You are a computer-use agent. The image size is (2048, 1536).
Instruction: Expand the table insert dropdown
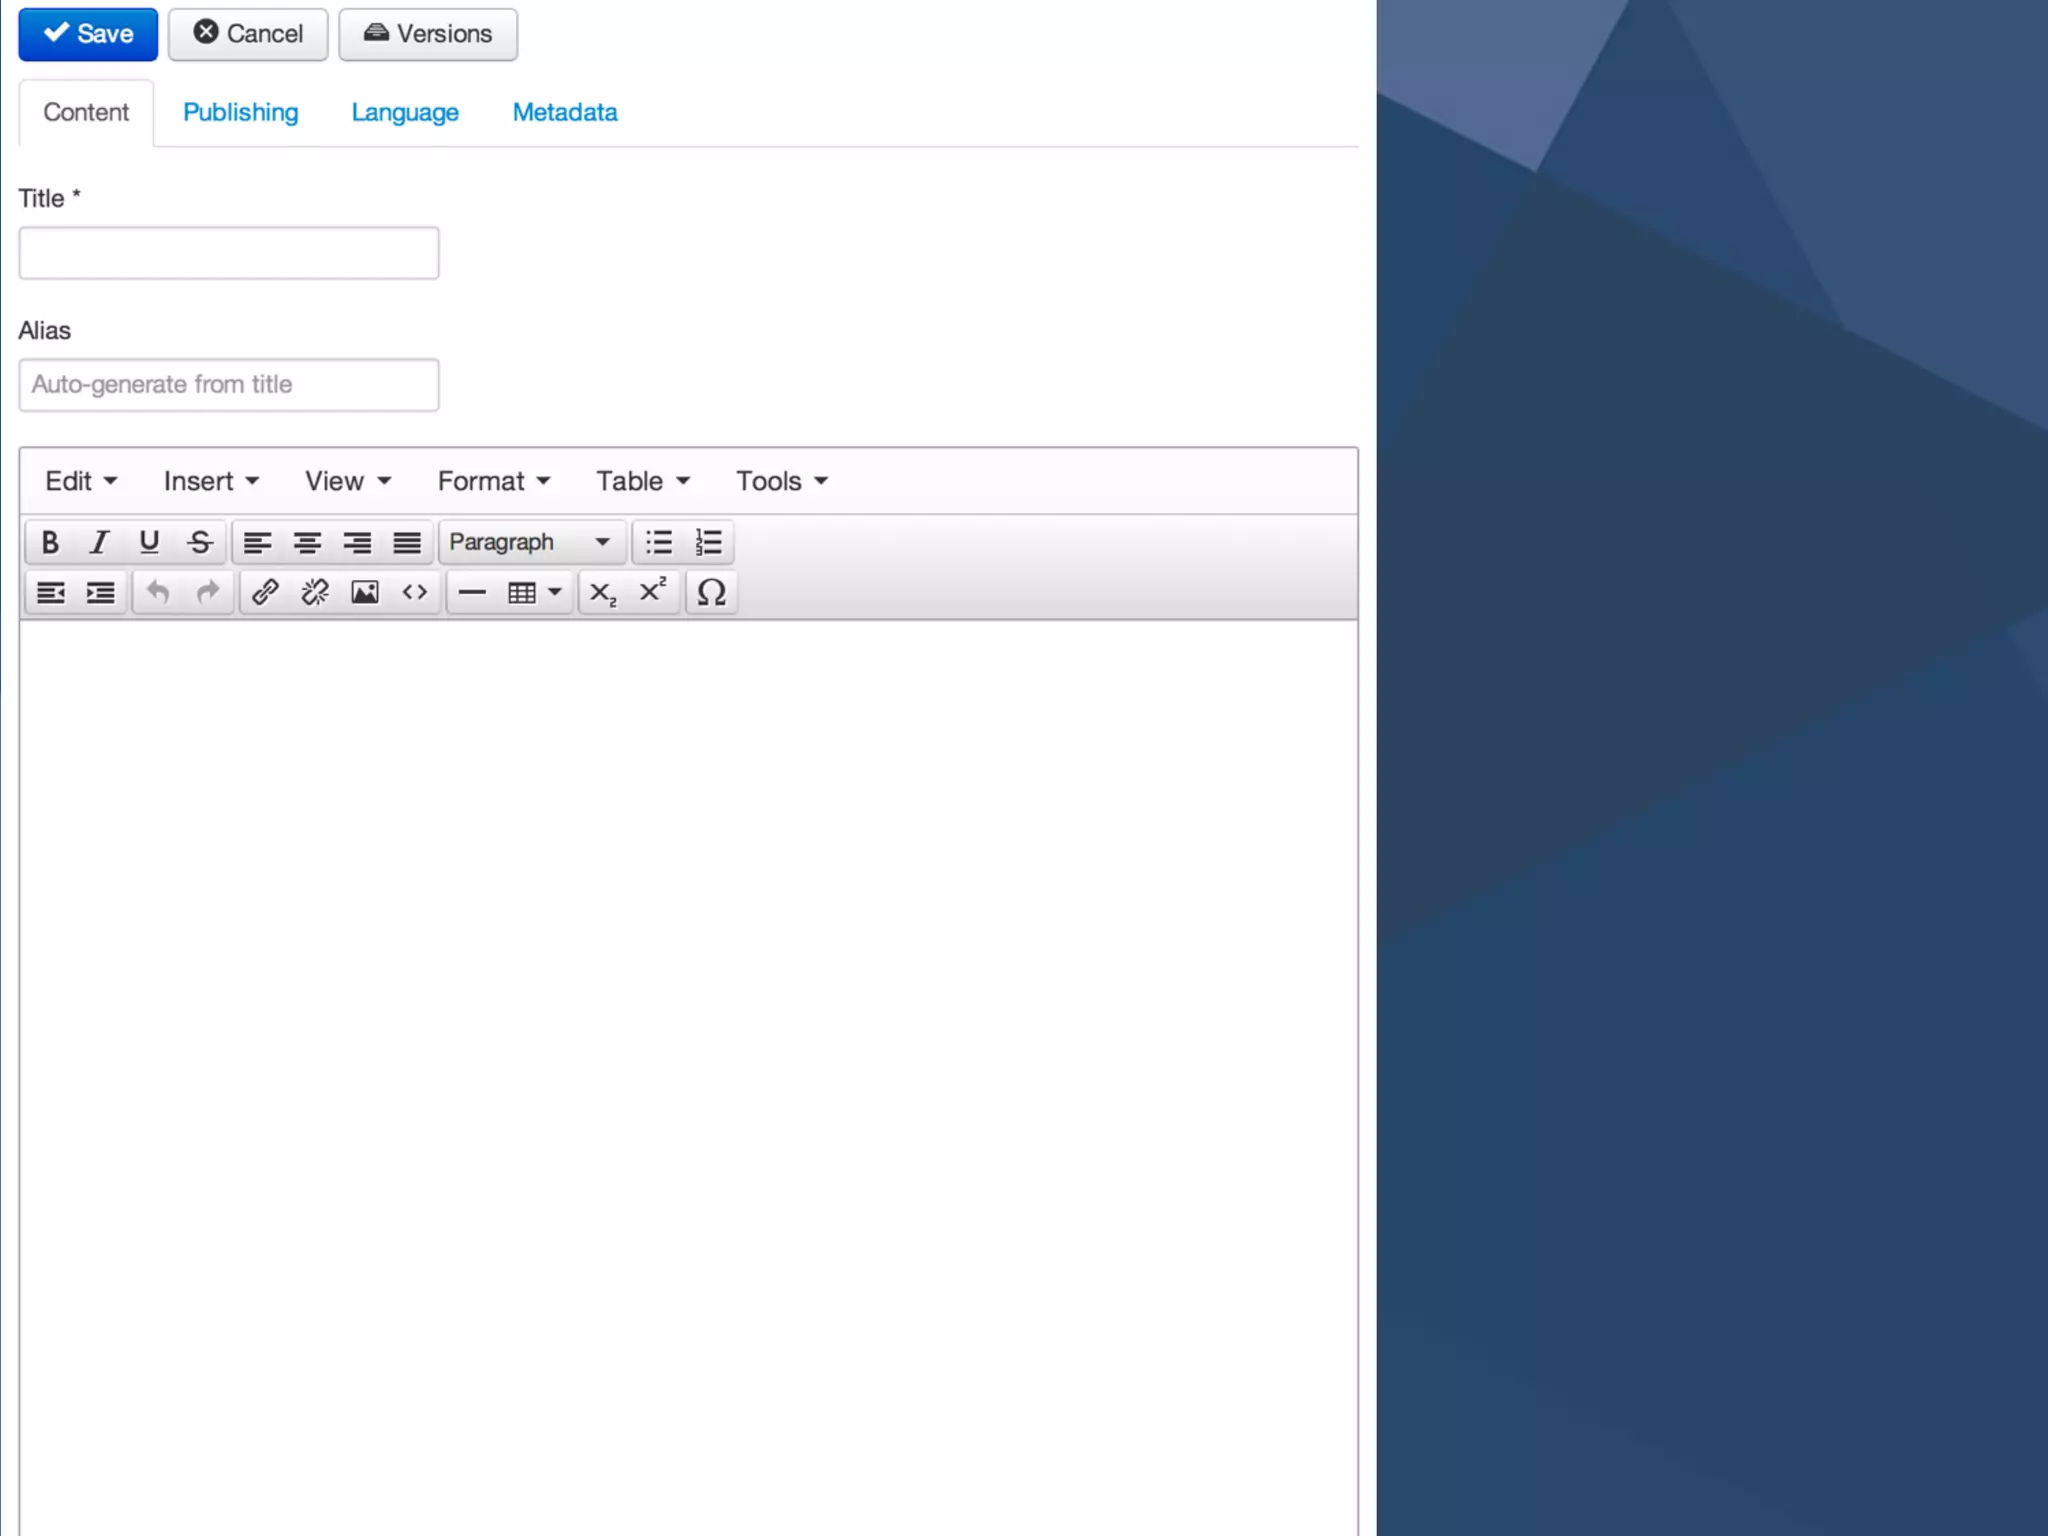(x=555, y=592)
